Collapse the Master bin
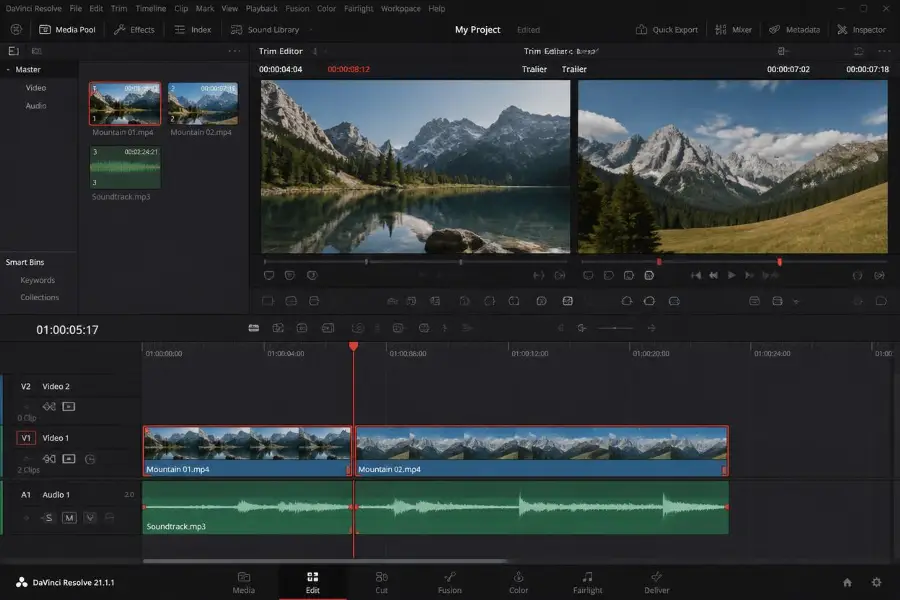This screenshot has height=600, width=900. click(8, 69)
